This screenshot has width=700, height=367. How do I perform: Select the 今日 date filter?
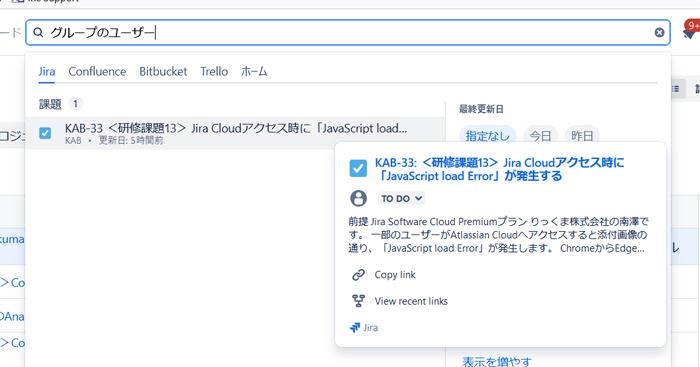540,136
